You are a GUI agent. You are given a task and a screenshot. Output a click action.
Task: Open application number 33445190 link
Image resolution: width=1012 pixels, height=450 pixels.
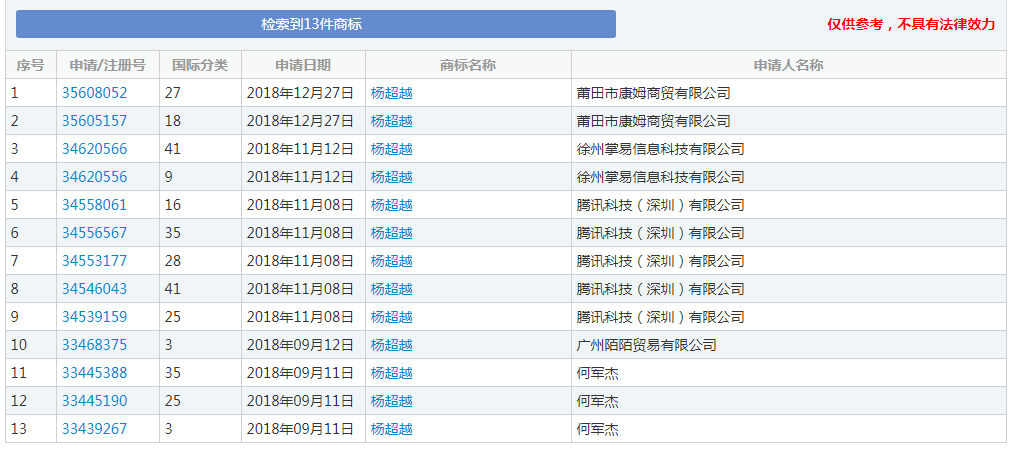(x=95, y=401)
